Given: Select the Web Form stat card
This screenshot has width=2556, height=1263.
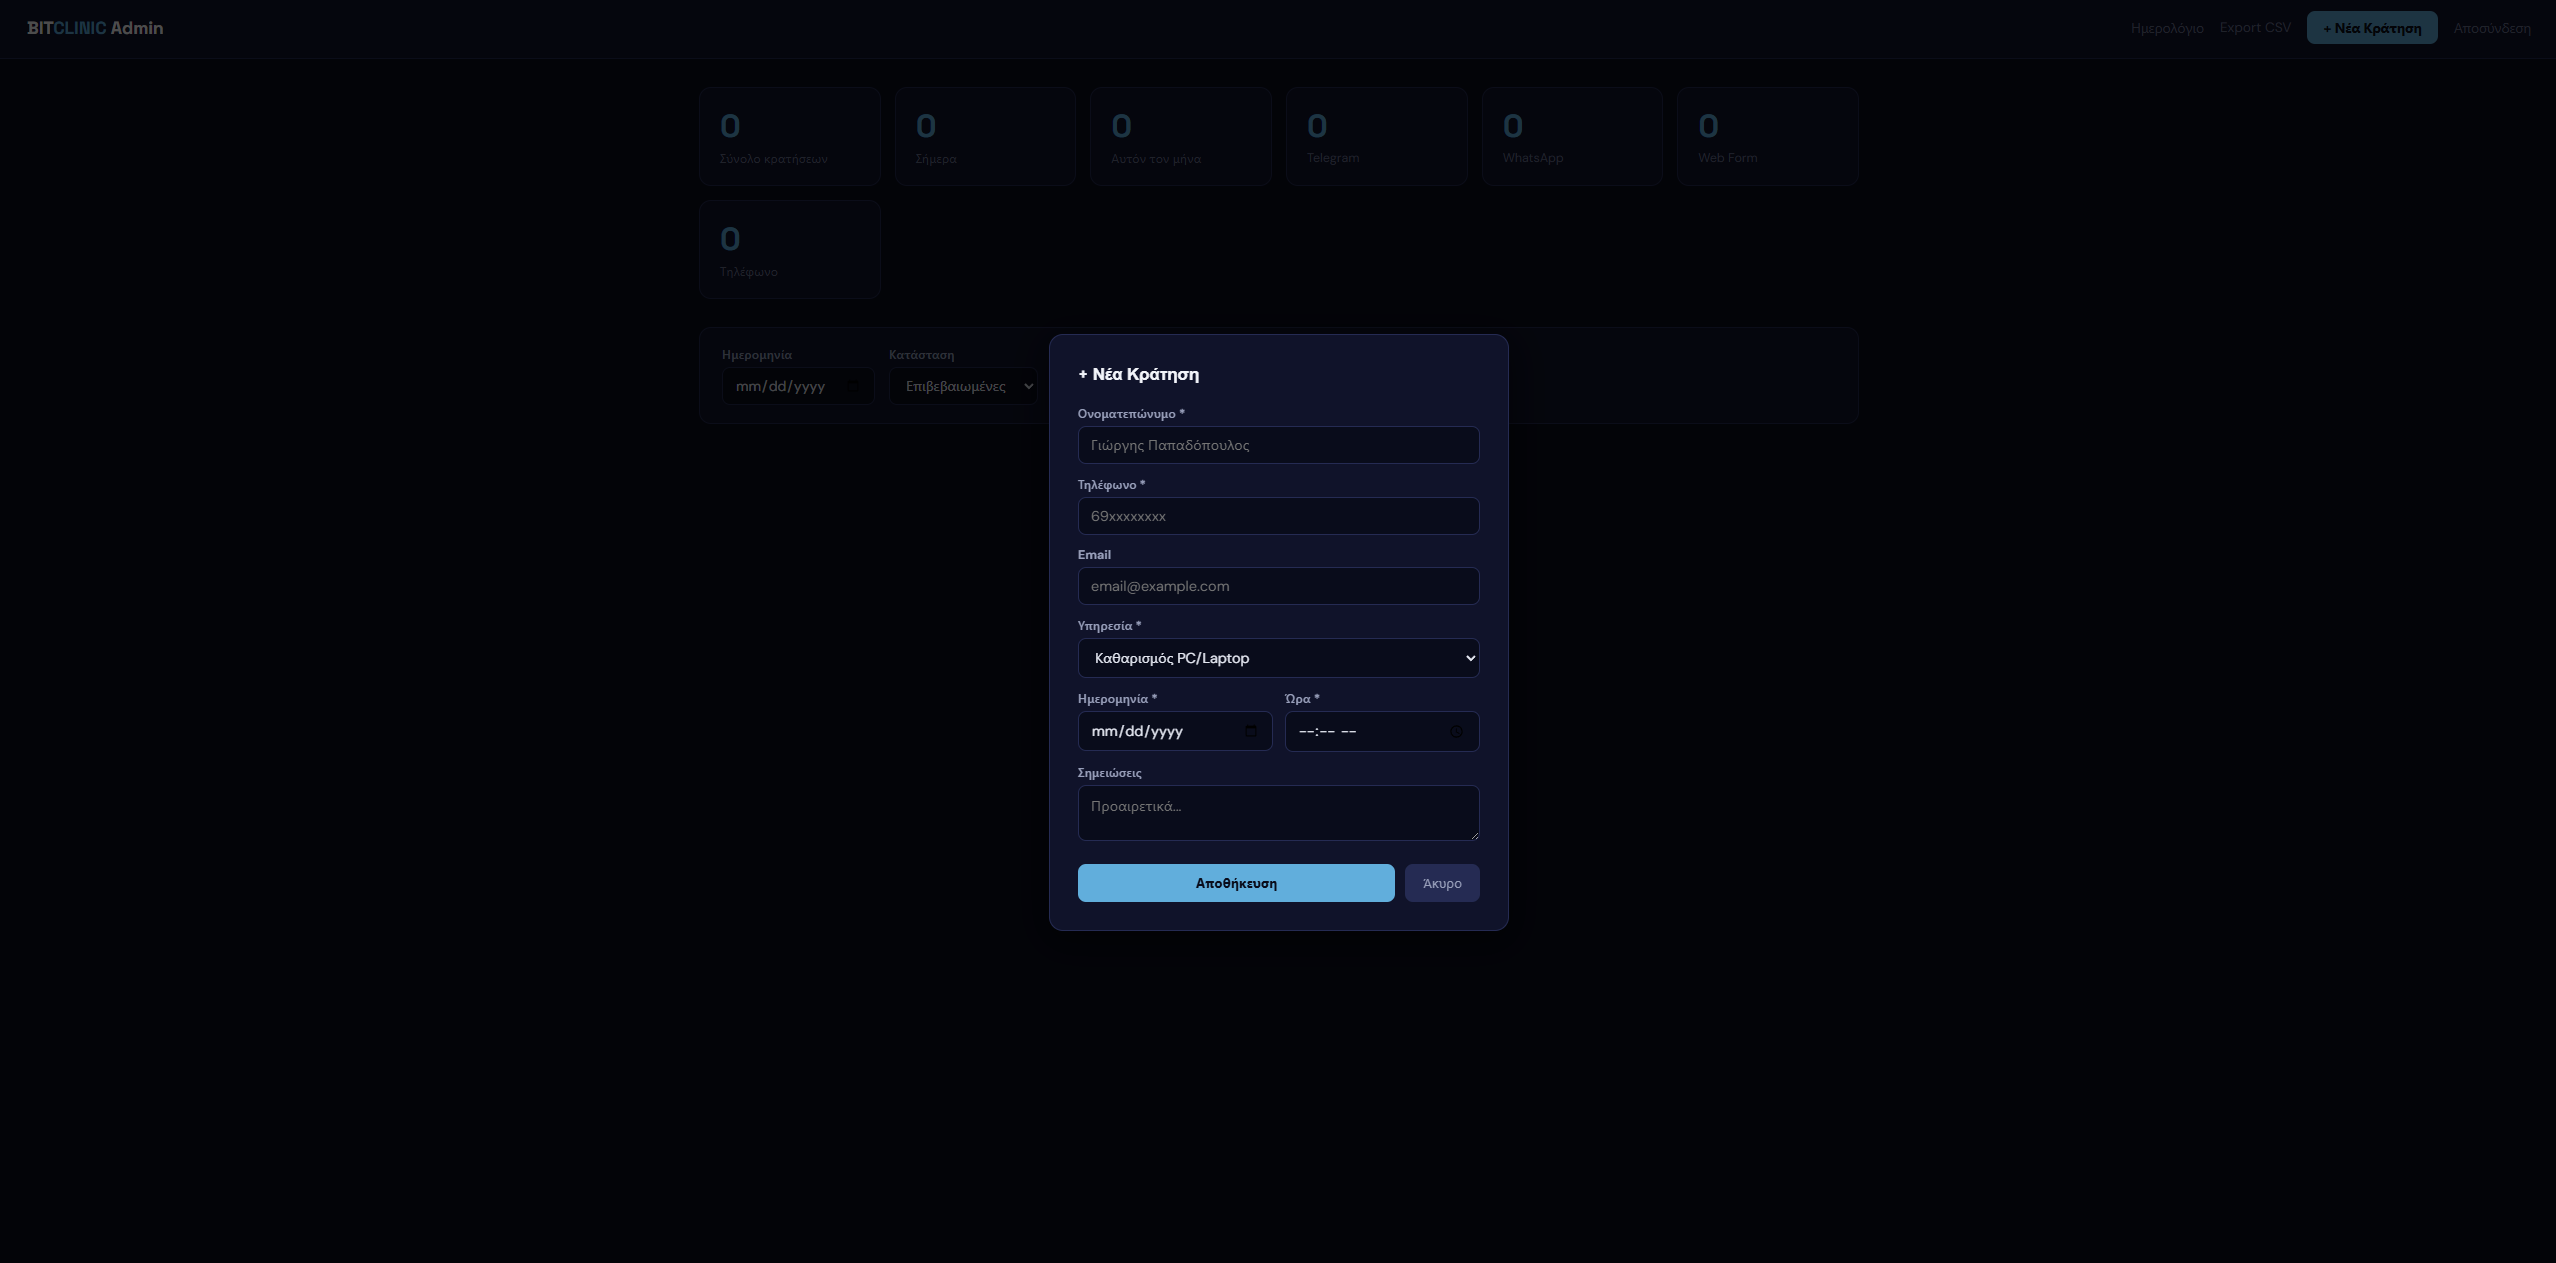Looking at the screenshot, I should 1768,136.
